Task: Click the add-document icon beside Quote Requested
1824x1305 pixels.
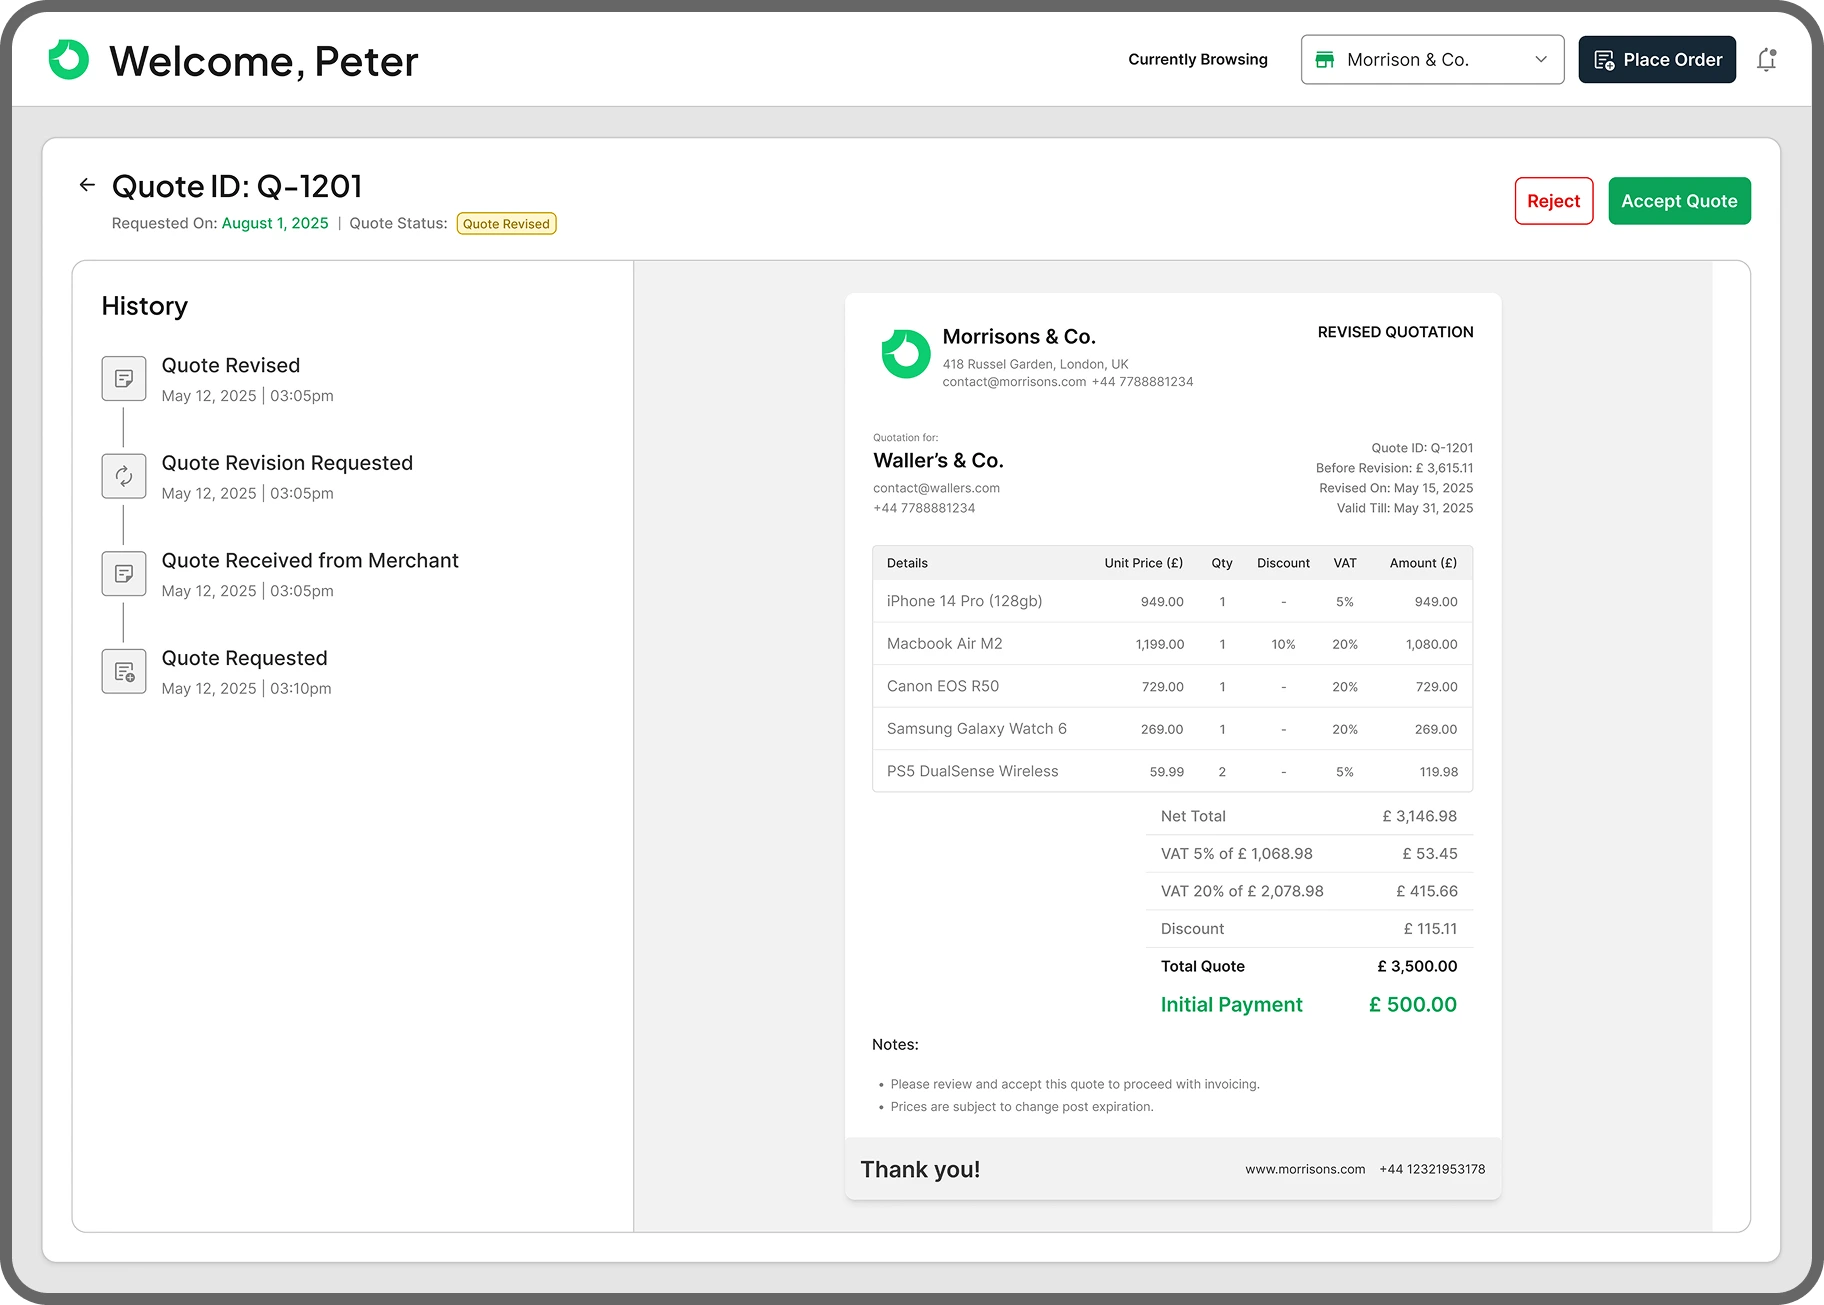Action: pyautogui.click(x=123, y=671)
